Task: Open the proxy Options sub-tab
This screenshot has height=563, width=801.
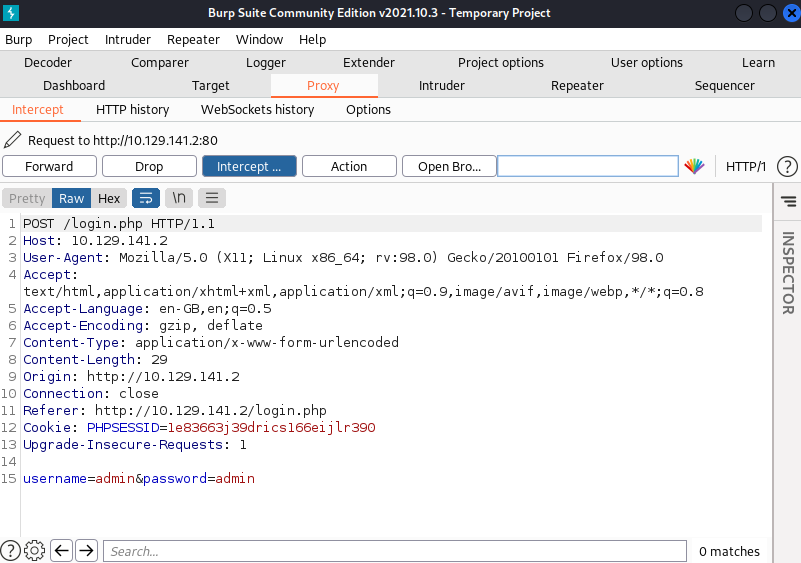Action: [368, 109]
